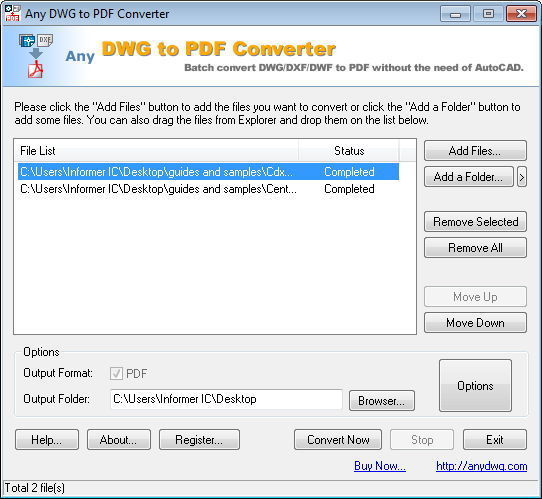Click the Move Up button
The height and width of the screenshot is (499, 542).
coord(475,296)
